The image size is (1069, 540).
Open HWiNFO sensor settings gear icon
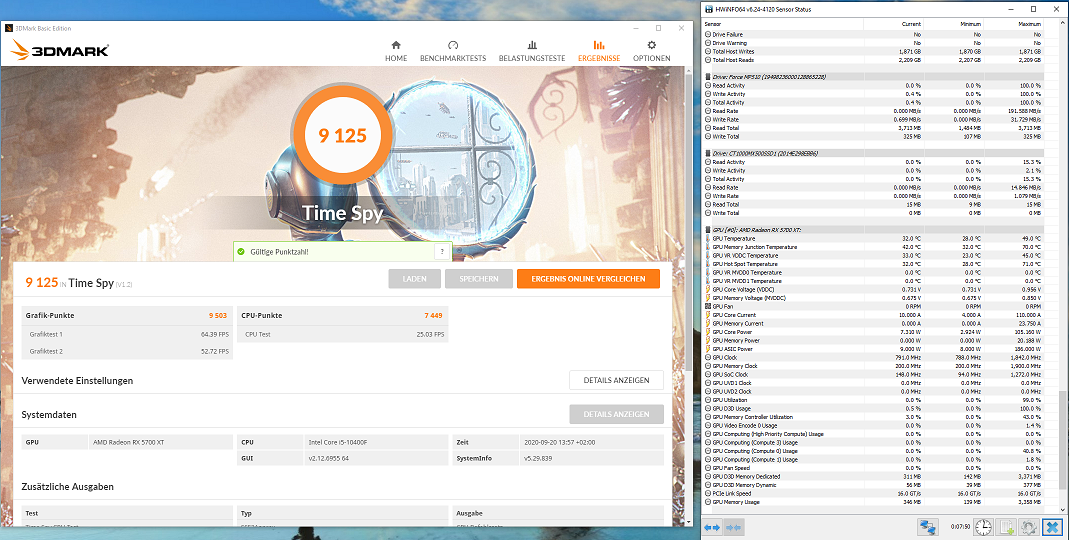1029,527
